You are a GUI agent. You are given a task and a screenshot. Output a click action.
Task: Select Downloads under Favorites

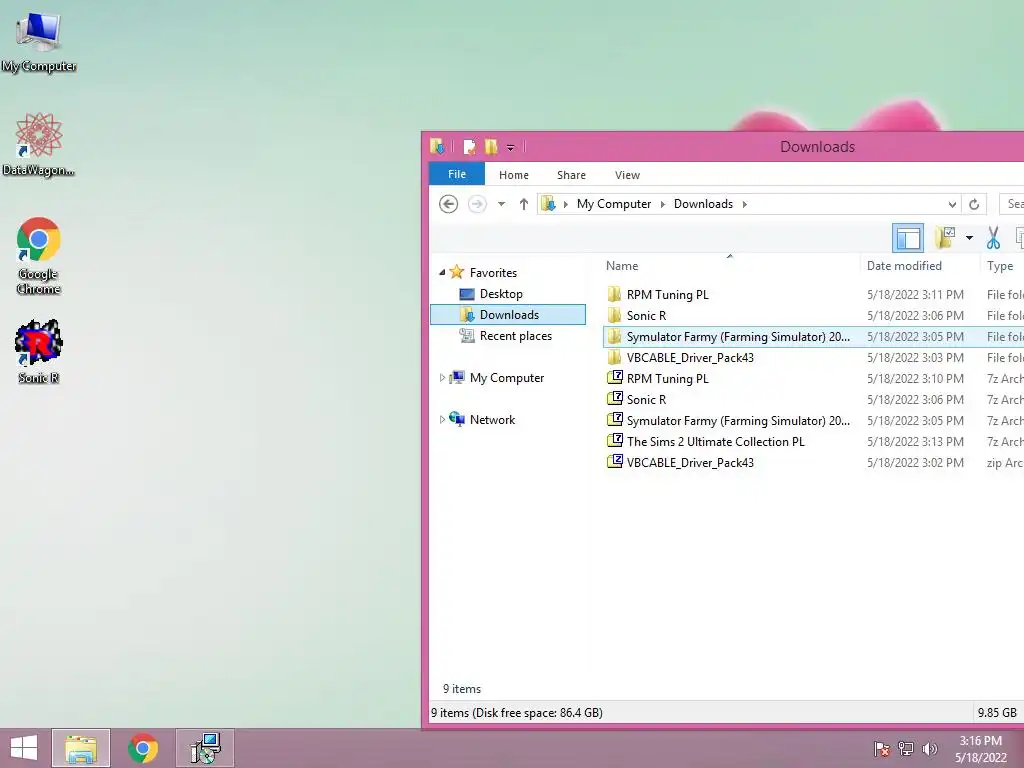click(509, 315)
